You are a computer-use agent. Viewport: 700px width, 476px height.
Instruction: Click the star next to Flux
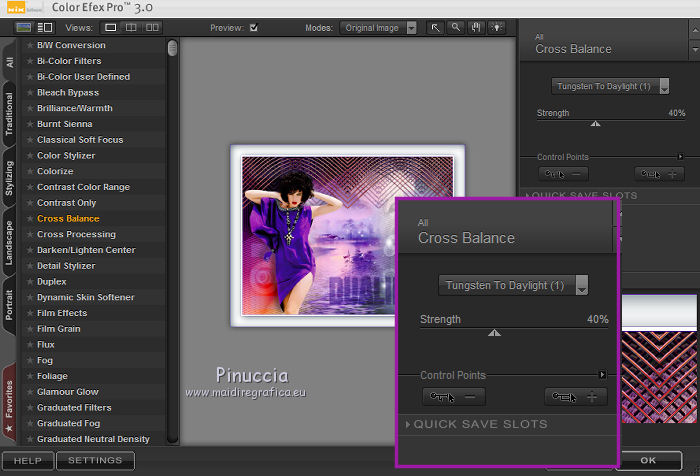click(29, 344)
